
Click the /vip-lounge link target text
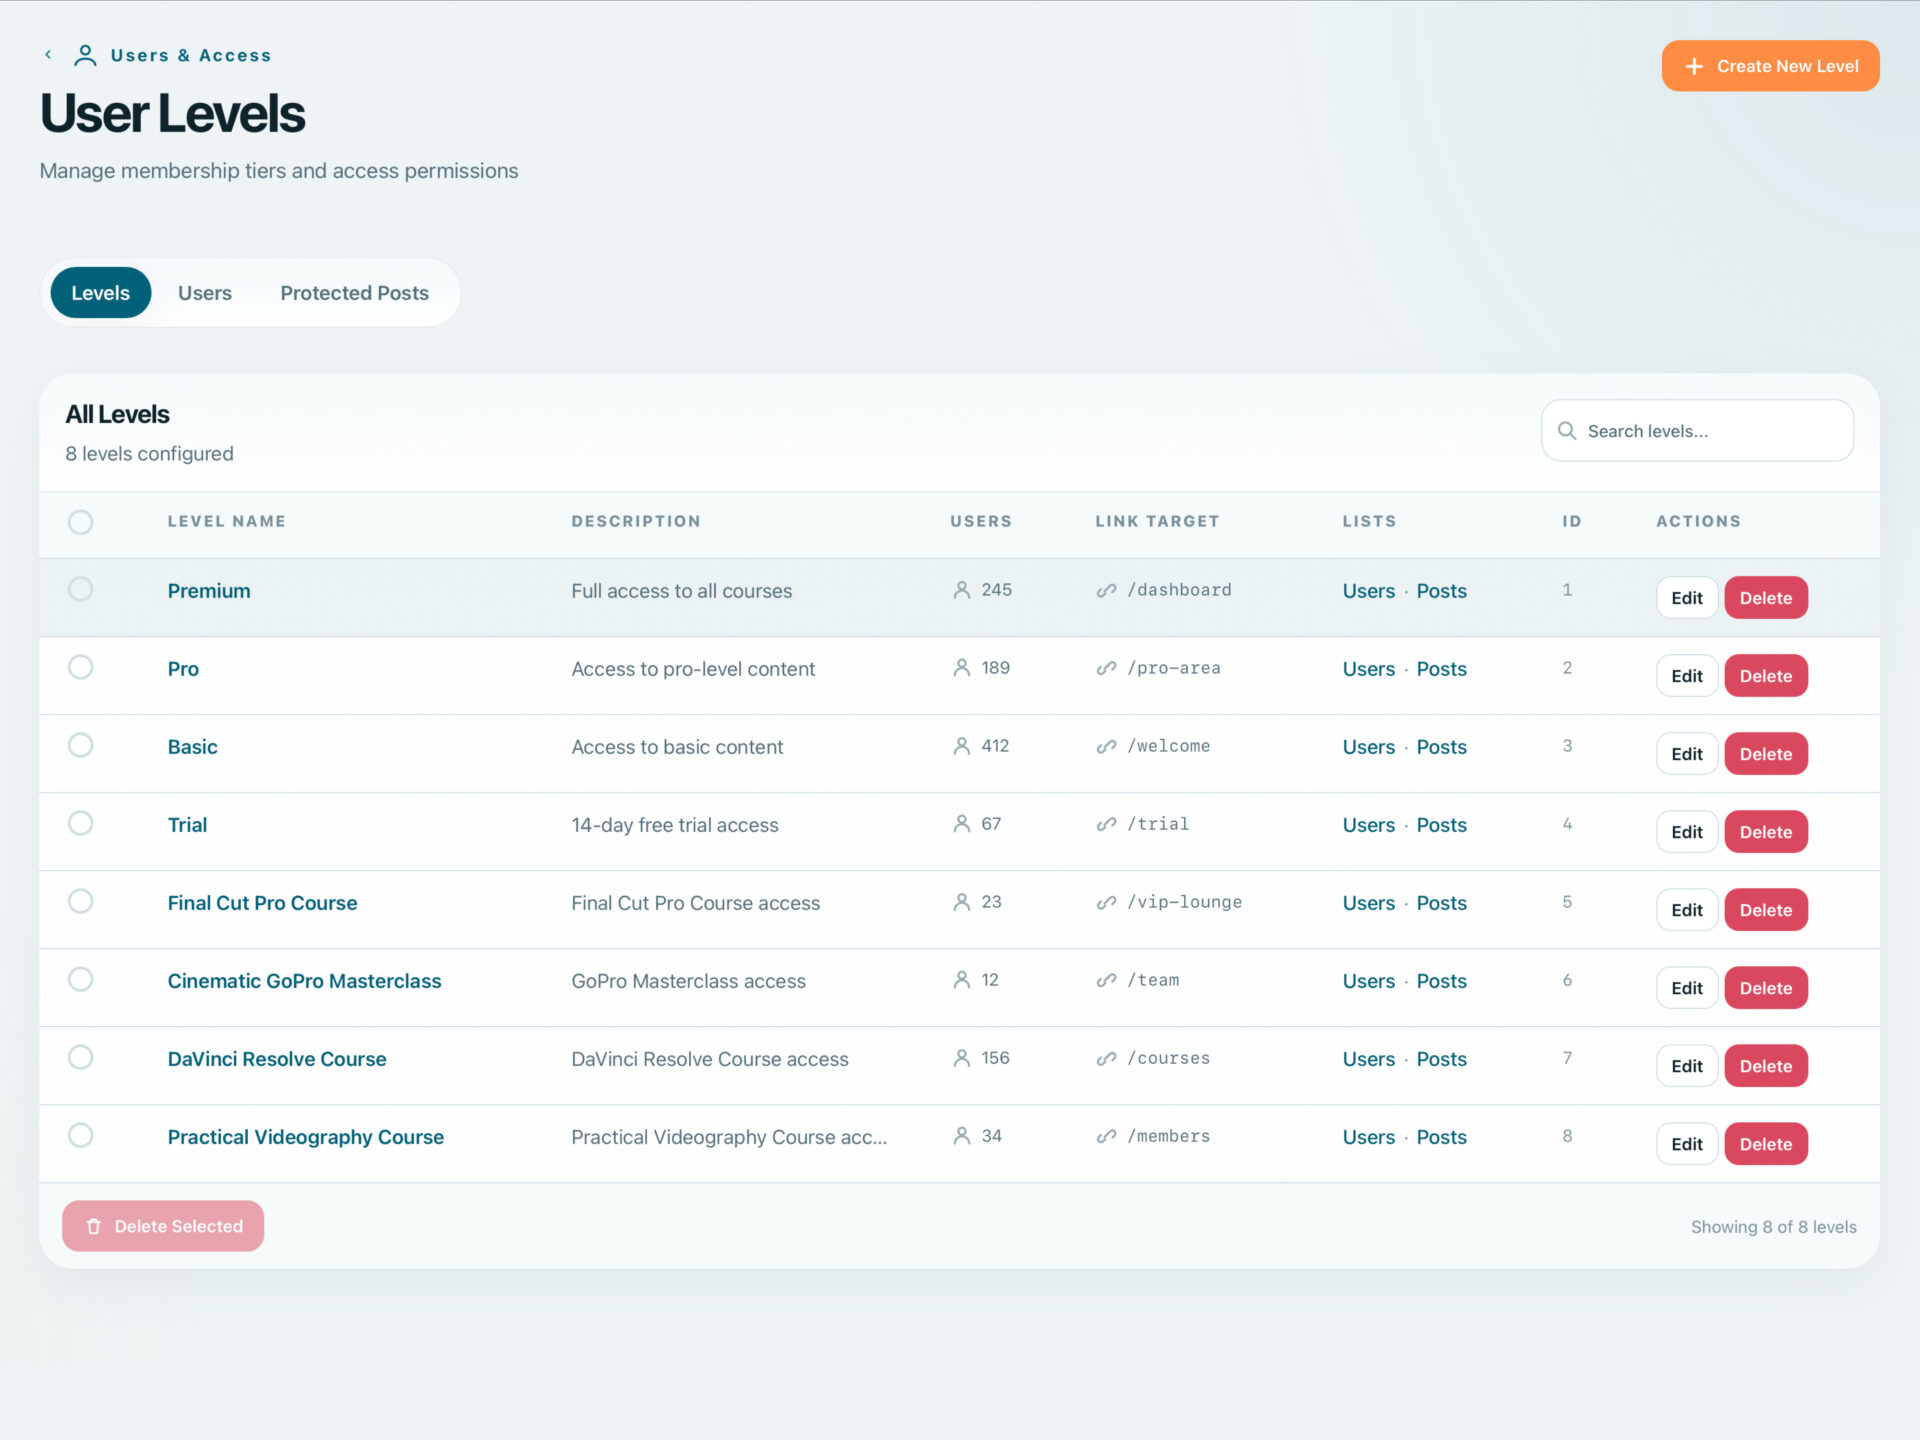[1184, 902]
